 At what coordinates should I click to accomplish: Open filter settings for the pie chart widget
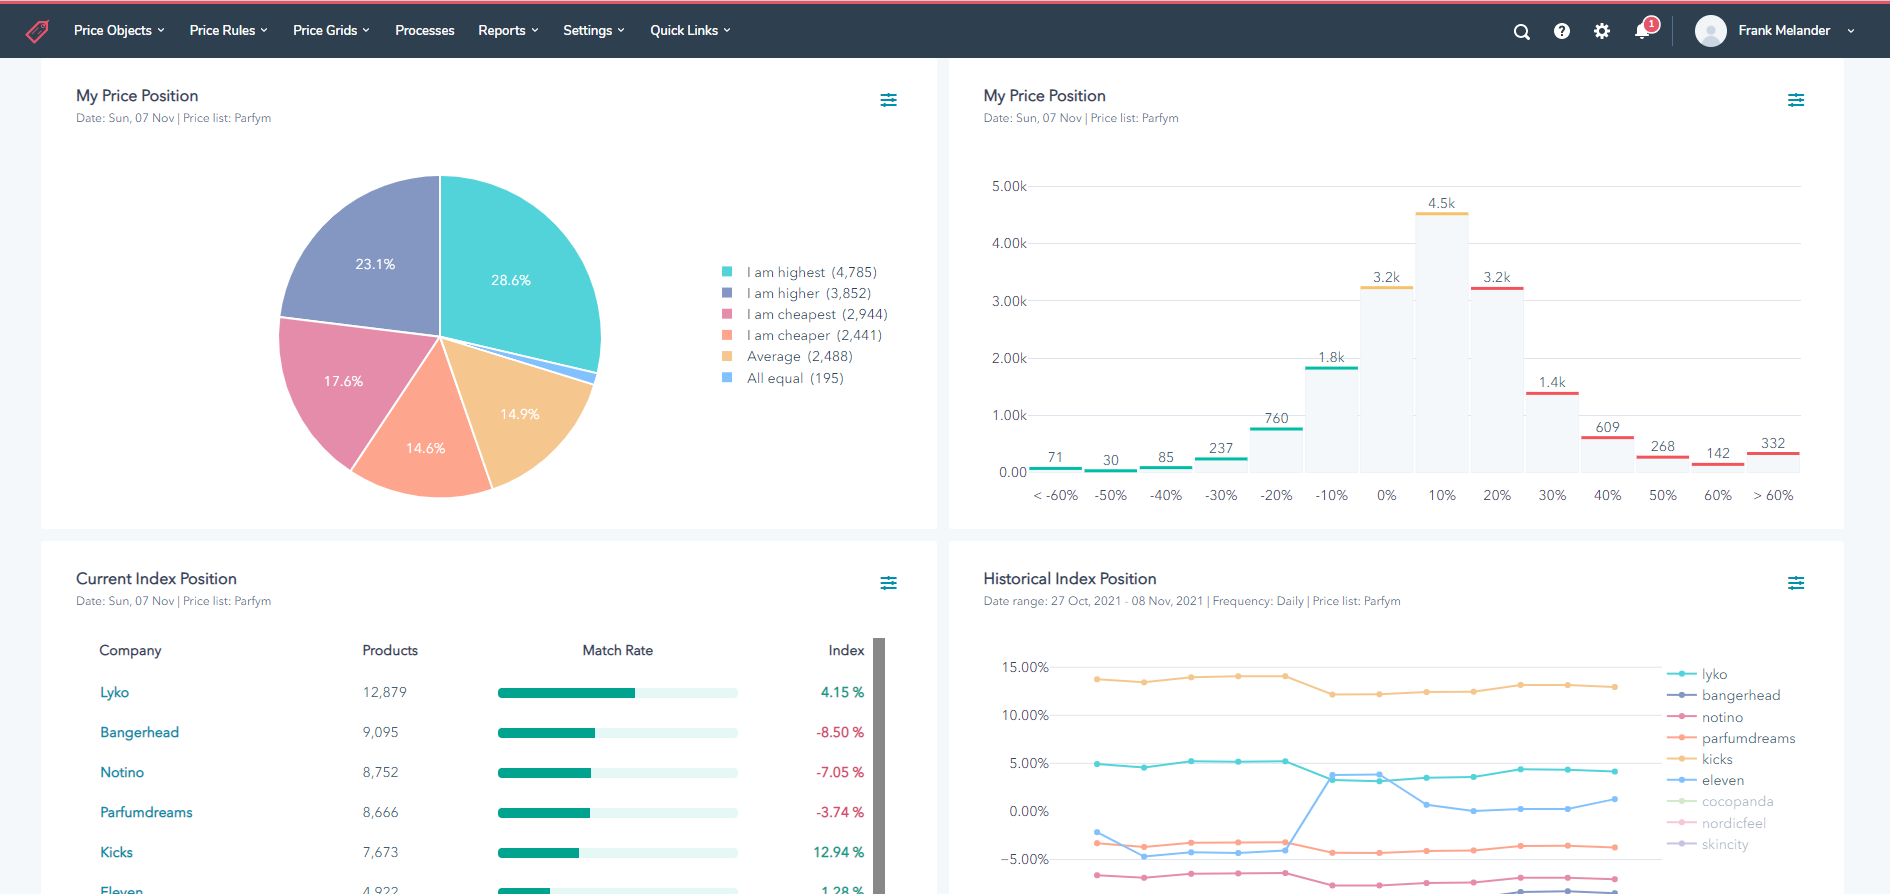[888, 100]
